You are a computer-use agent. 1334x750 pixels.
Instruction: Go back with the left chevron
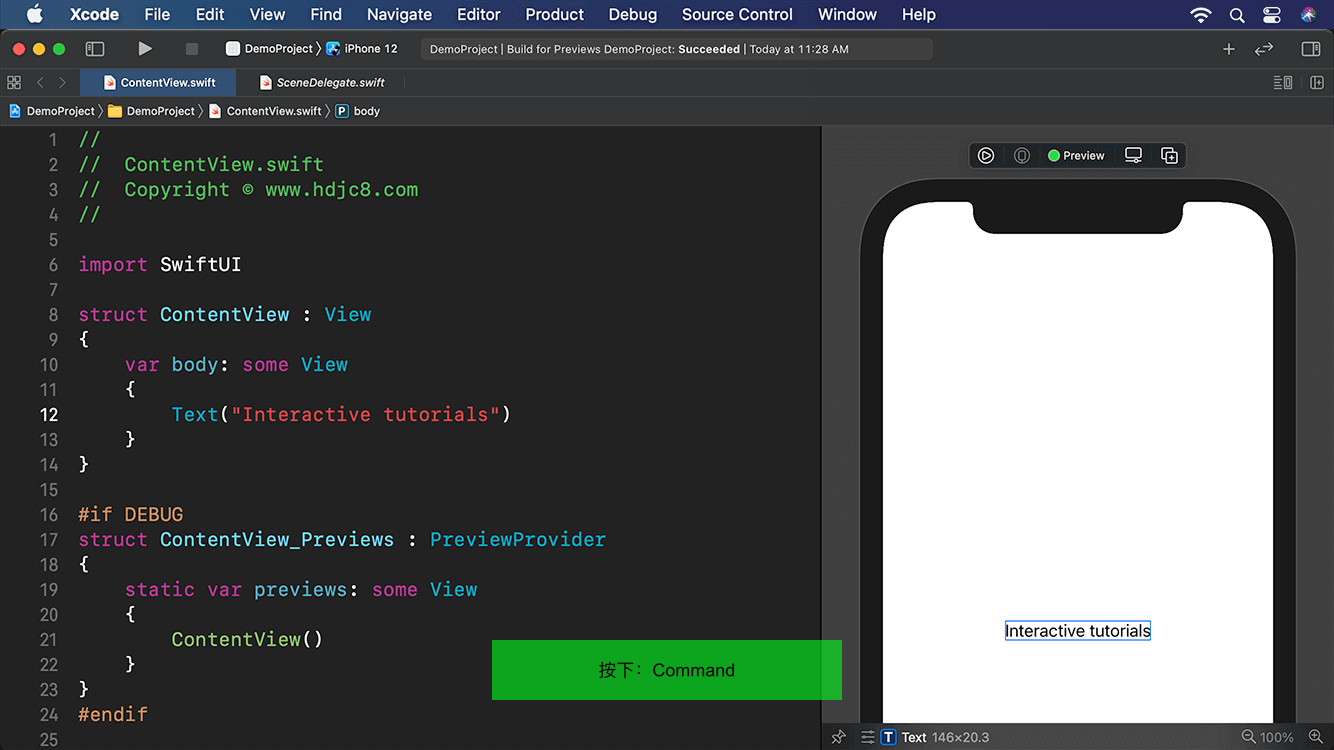40,83
